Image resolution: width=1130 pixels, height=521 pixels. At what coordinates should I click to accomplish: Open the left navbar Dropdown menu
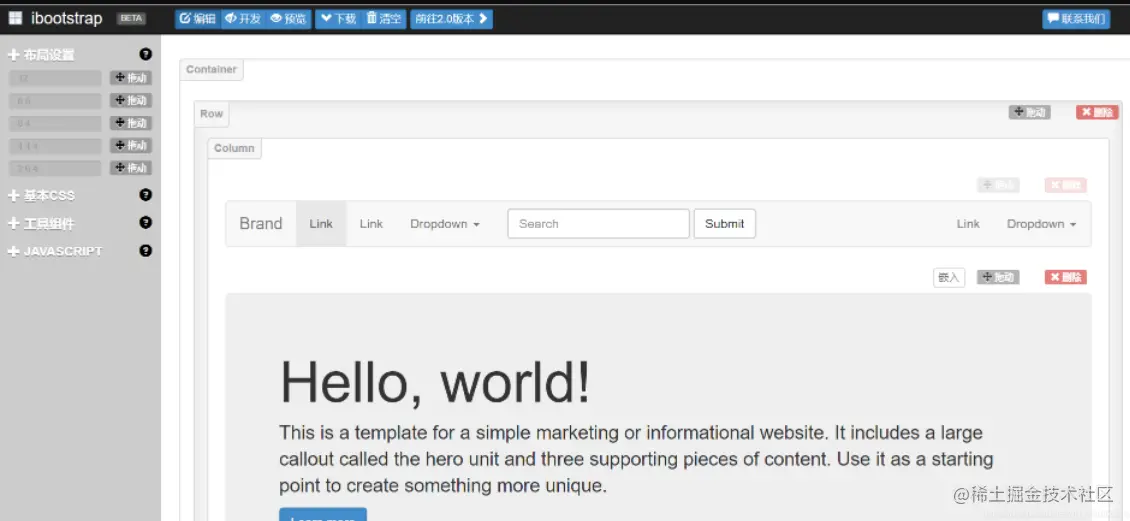pyautogui.click(x=445, y=223)
